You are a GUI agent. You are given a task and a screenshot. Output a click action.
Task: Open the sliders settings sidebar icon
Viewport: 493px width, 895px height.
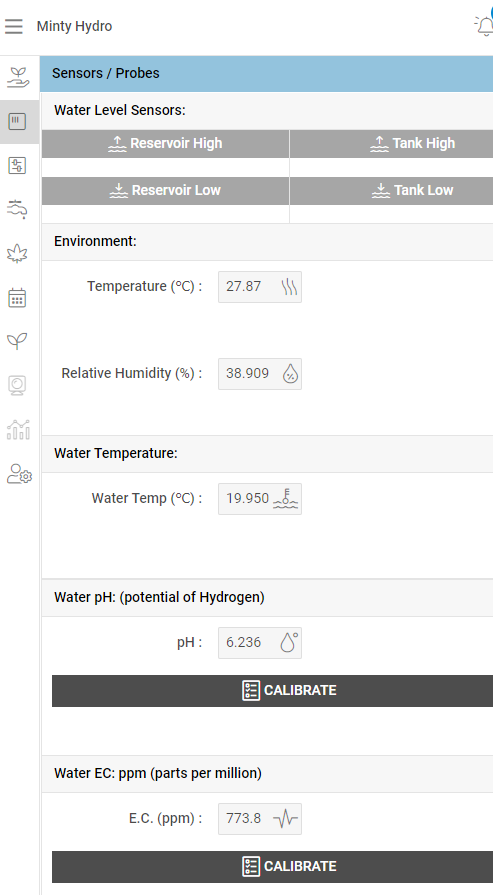pos(17,166)
